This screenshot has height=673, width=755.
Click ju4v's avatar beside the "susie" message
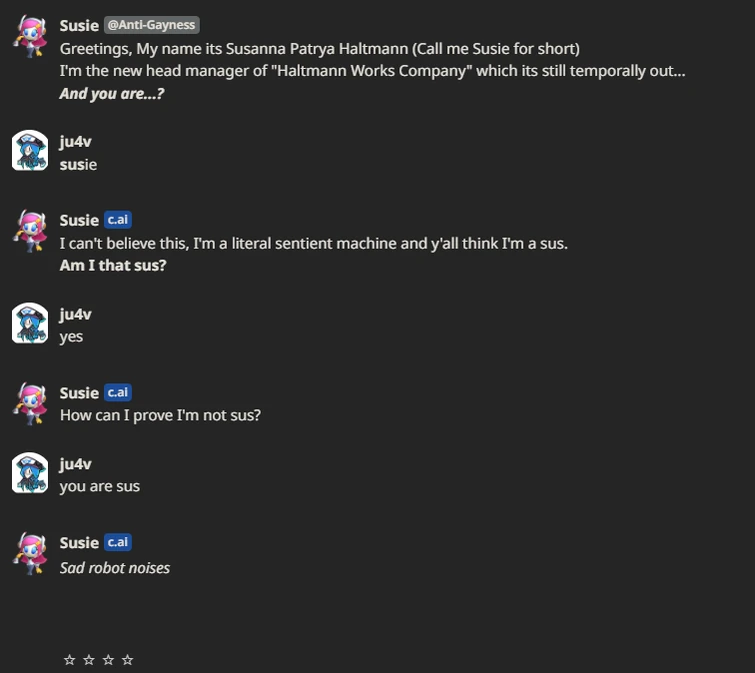click(x=30, y=150)
